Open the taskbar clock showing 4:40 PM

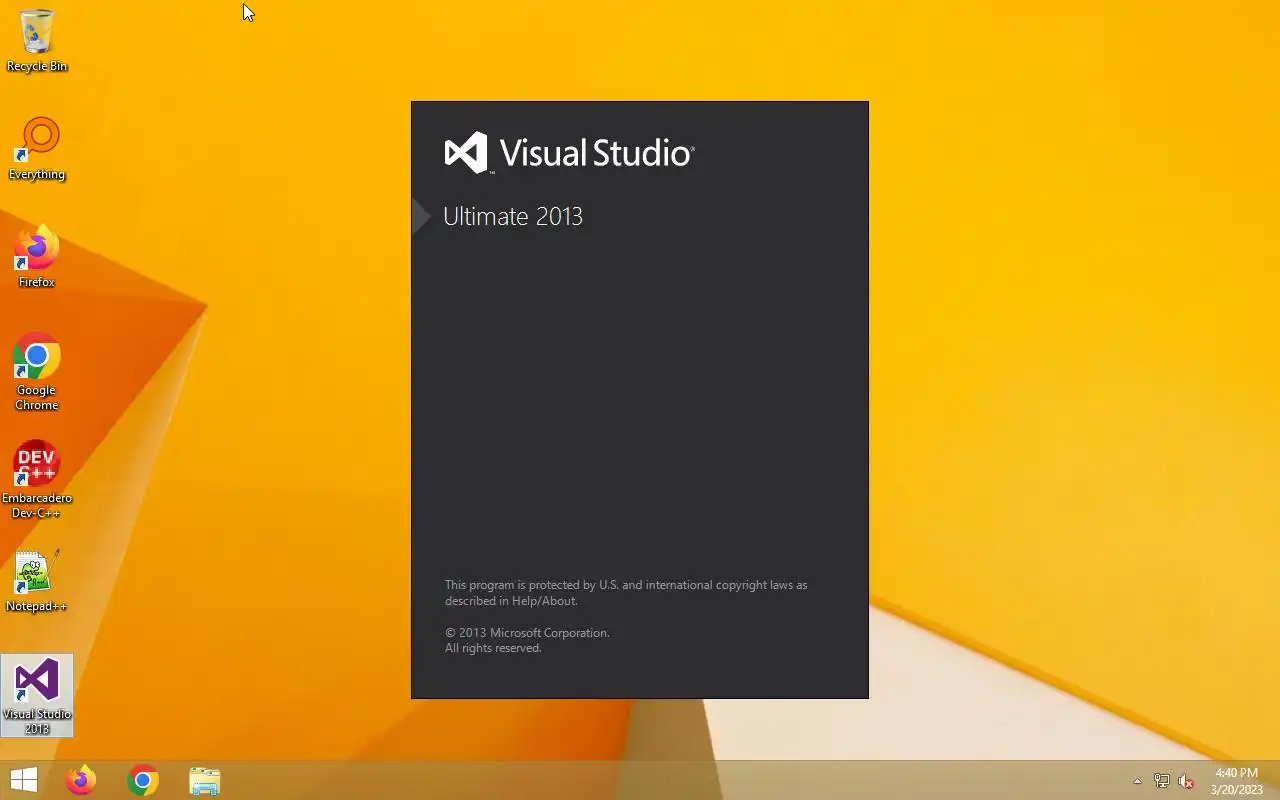(x=1236, y=781)
